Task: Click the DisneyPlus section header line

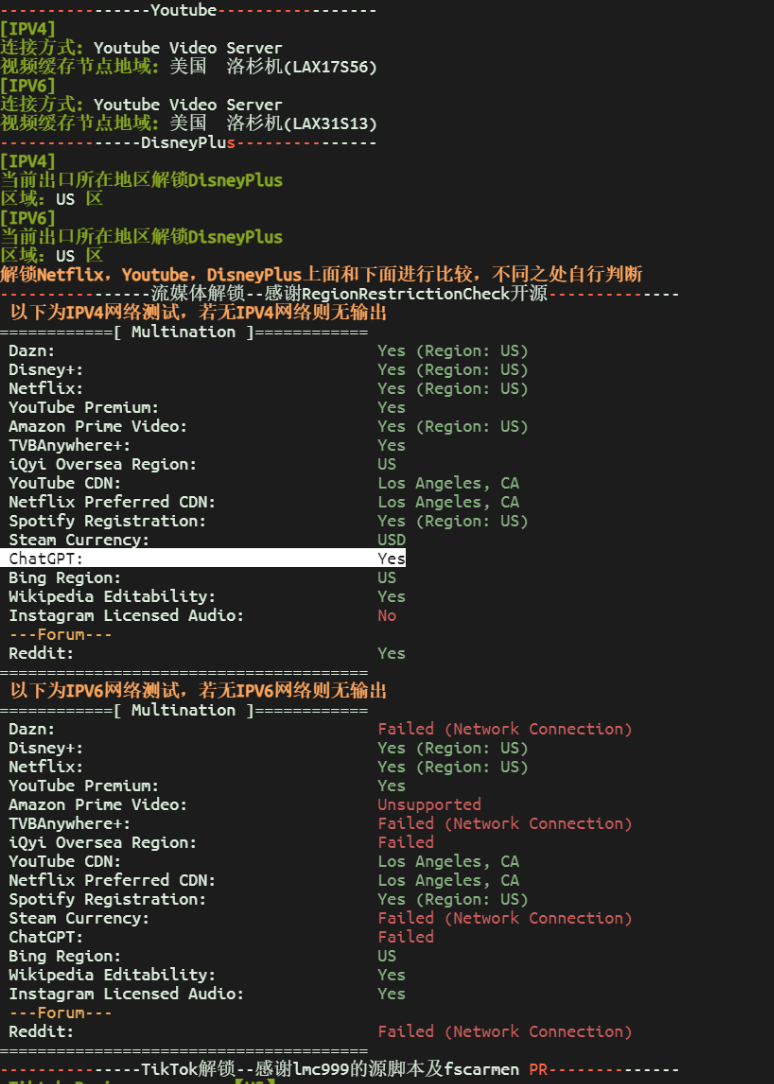Action: (x=189, y=142)
